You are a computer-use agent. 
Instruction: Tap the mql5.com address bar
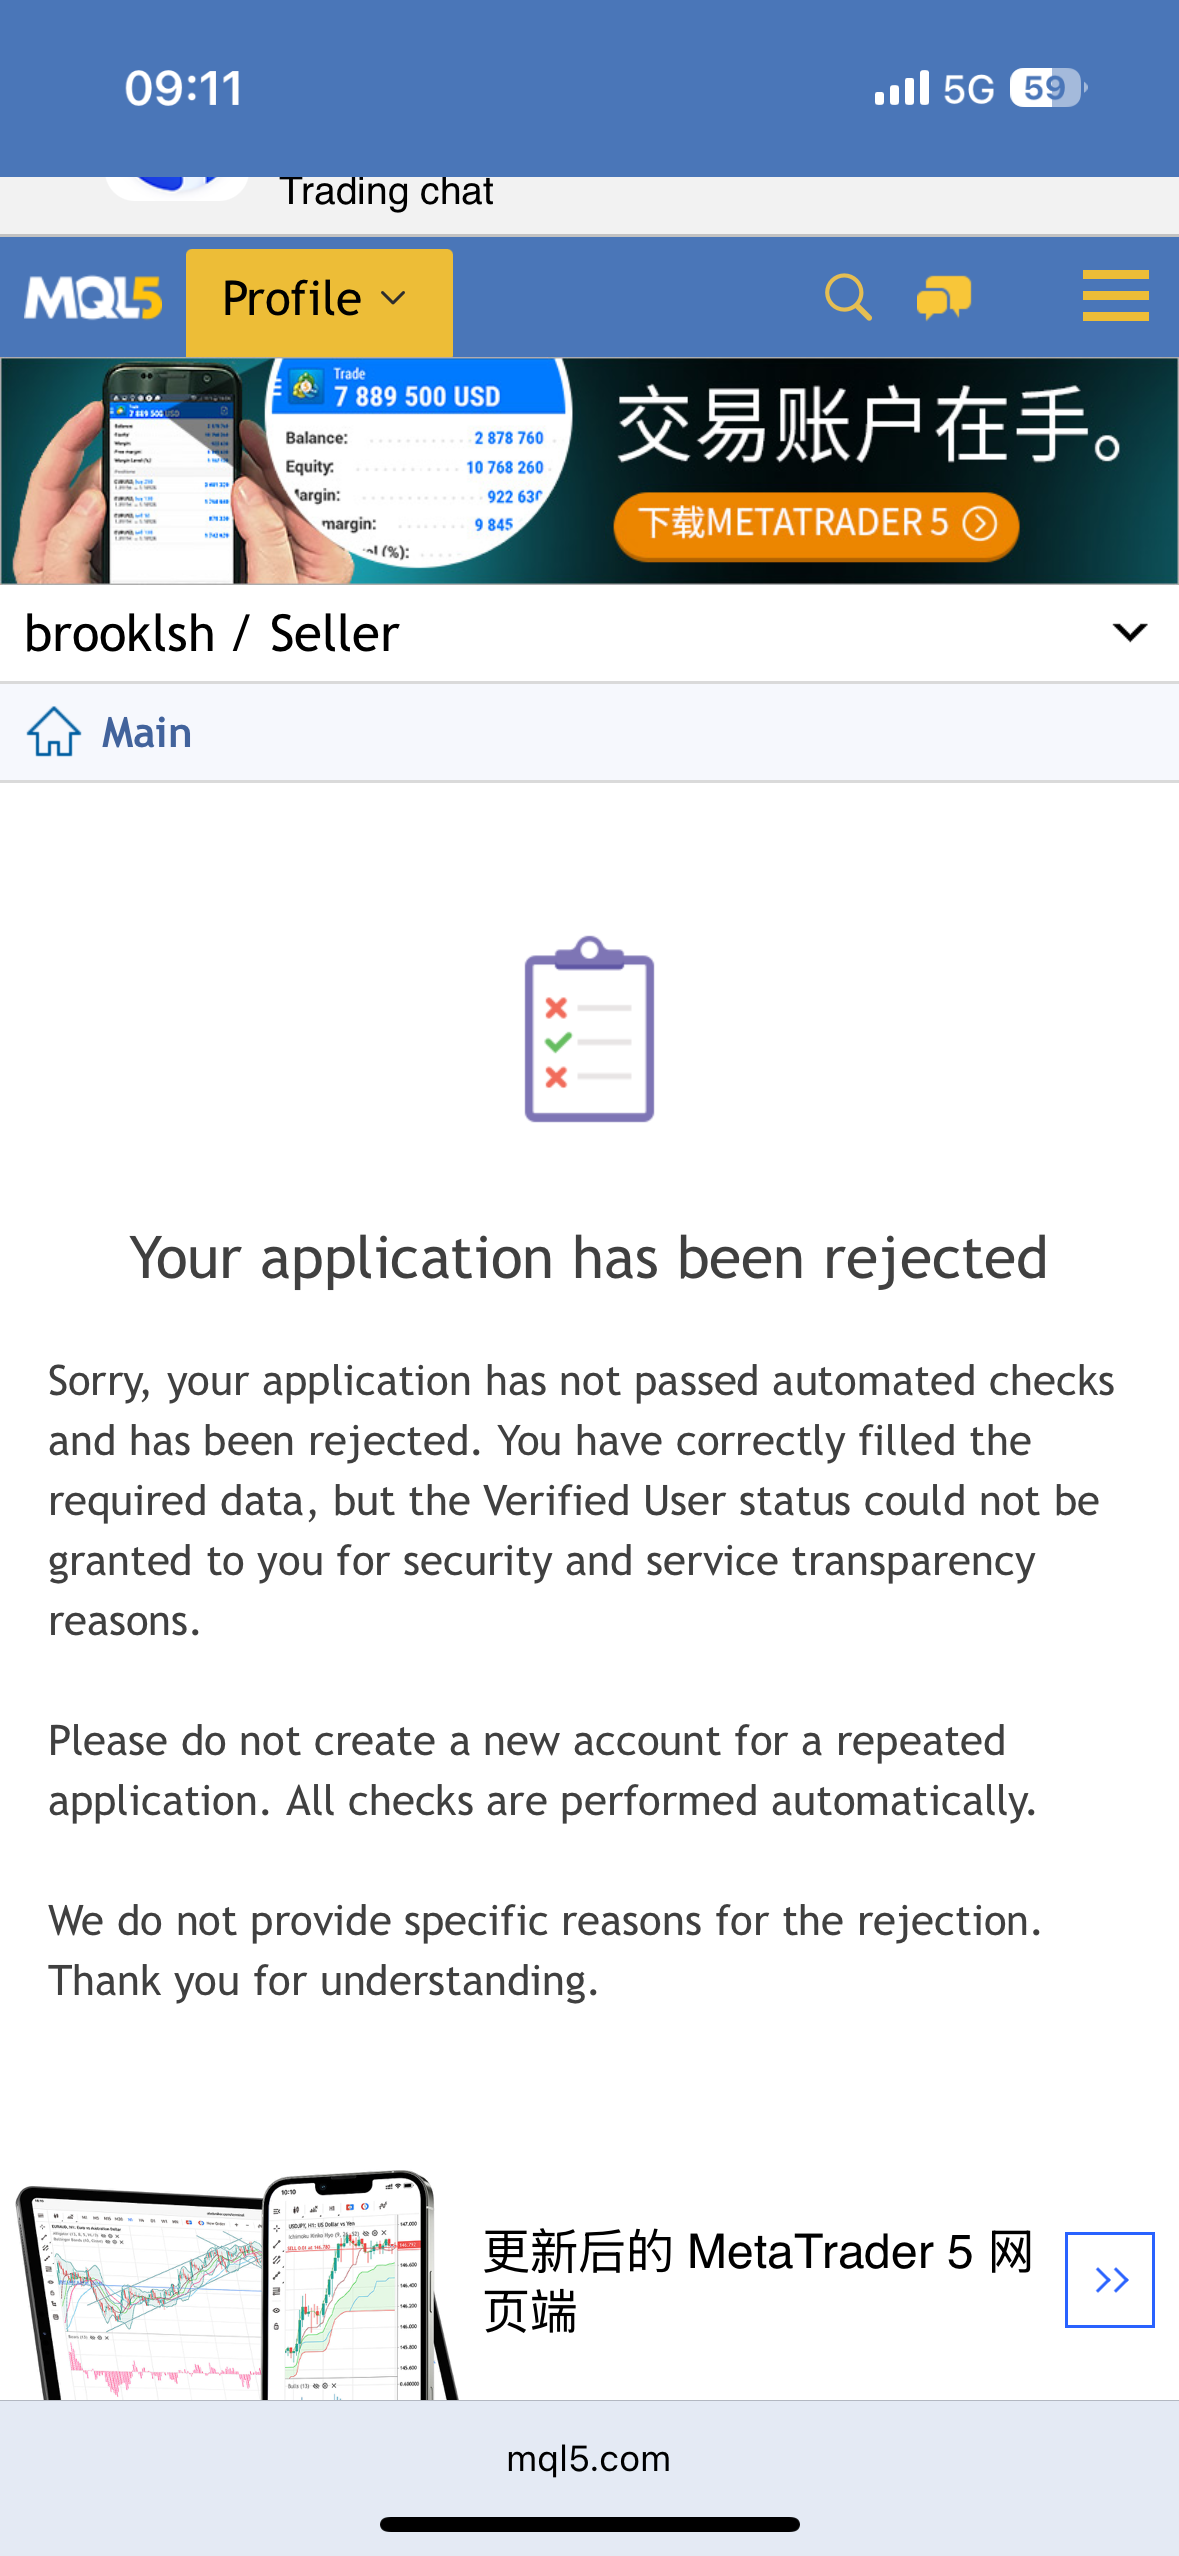point(589,2458)
